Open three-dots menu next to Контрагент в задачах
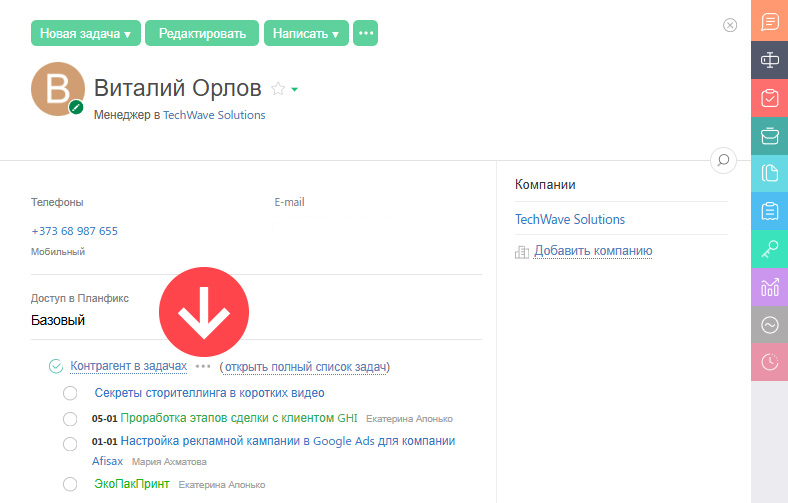This screenshot has width=788, height=503. pyautogui.click(x=203, y=366)
